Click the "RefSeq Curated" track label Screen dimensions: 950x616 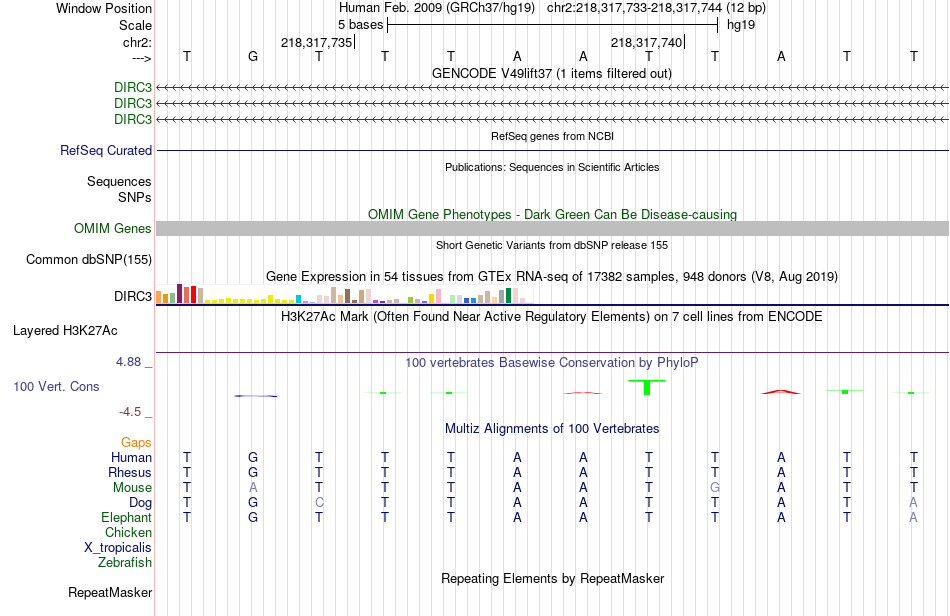click(x=106, y=150)
